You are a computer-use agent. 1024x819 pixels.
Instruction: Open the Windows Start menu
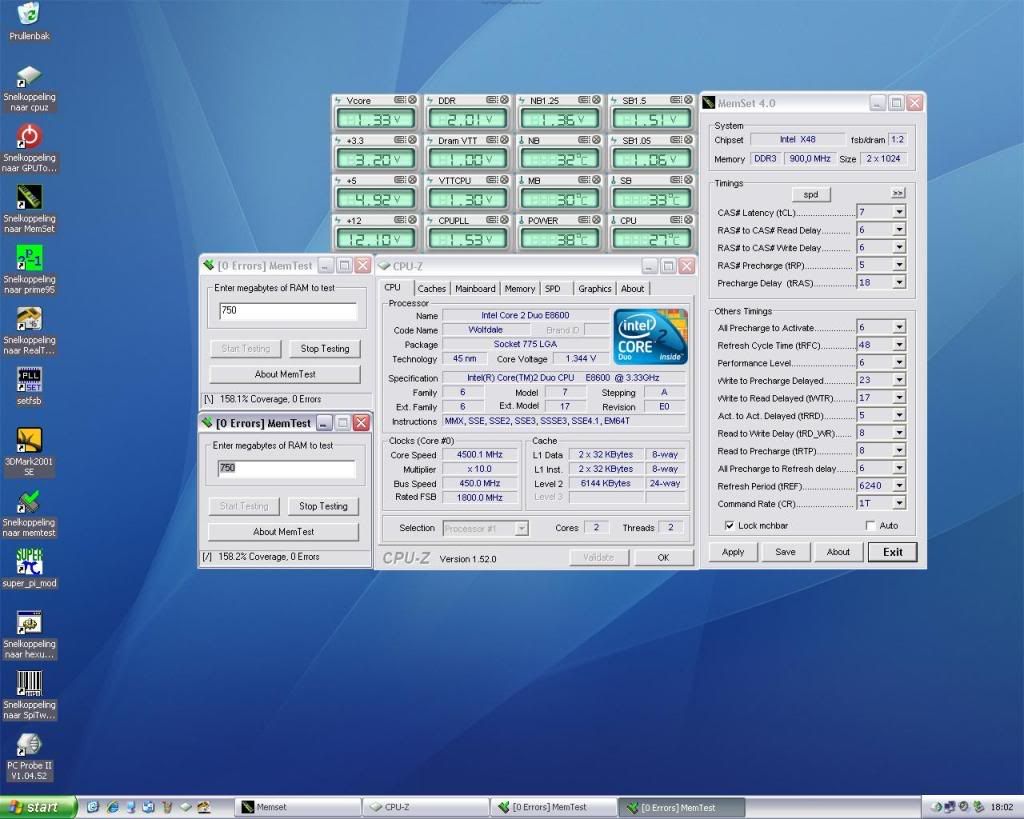coord(35,807)
